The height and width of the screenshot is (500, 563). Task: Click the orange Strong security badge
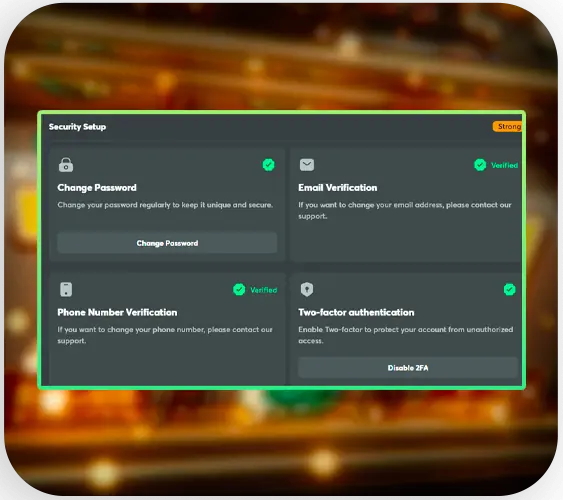coord(507,126)
